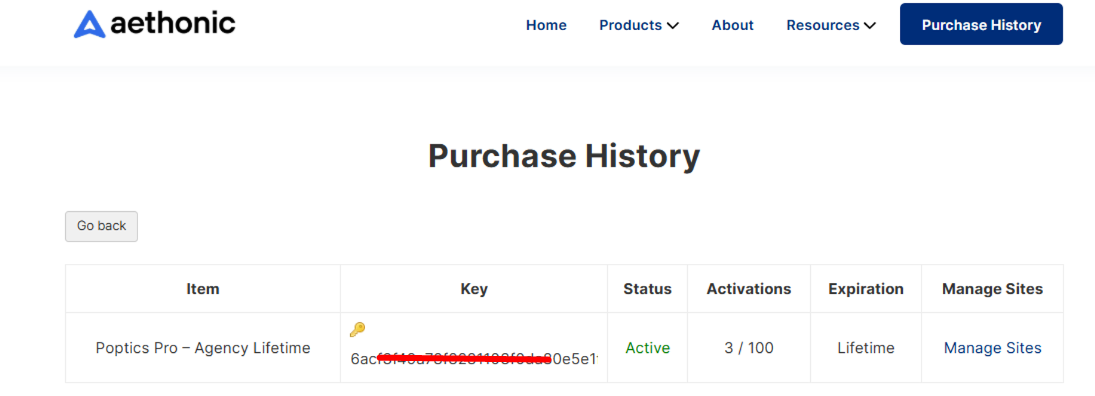1095x396 pixels.
Task: Click the Lifetime expiration value
Action: (866, 348)
